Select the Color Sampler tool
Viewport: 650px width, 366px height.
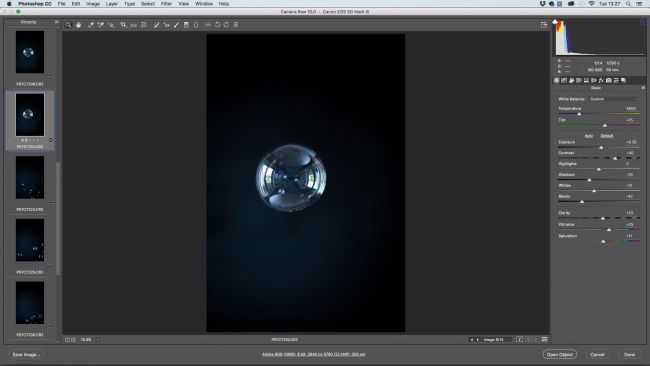tap(101, 25)
